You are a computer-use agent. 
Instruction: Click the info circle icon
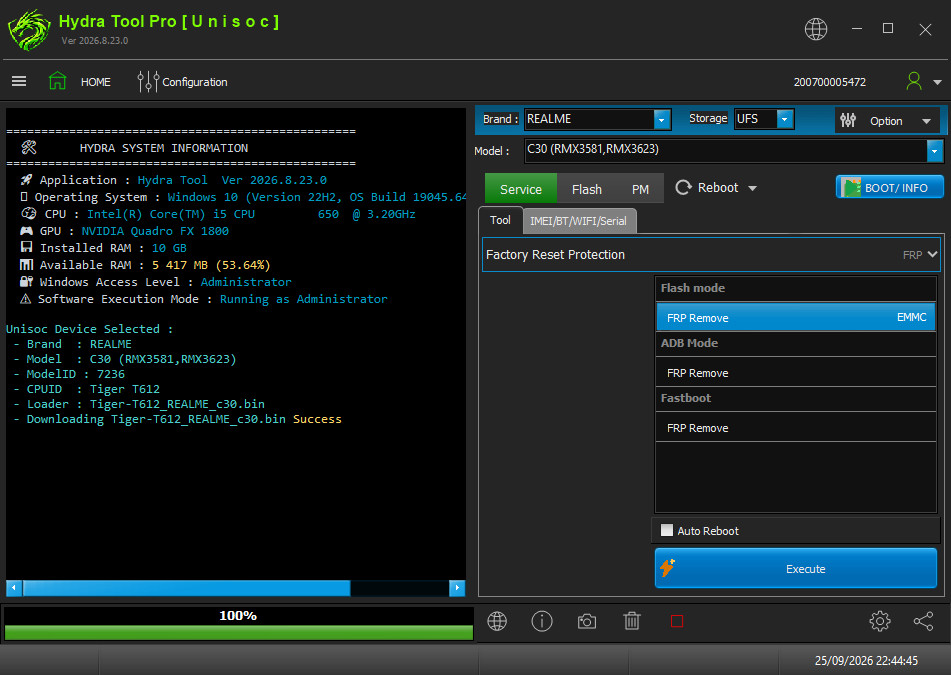point(542,621)
